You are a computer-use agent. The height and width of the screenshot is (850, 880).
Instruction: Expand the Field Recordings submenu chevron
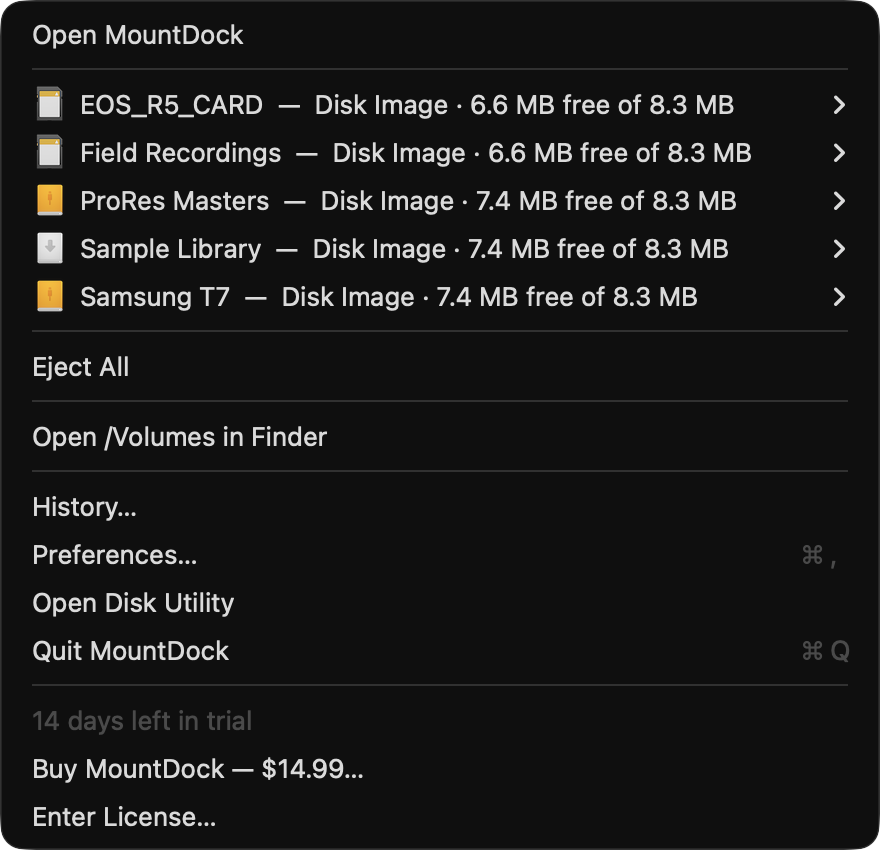point(838,153)
